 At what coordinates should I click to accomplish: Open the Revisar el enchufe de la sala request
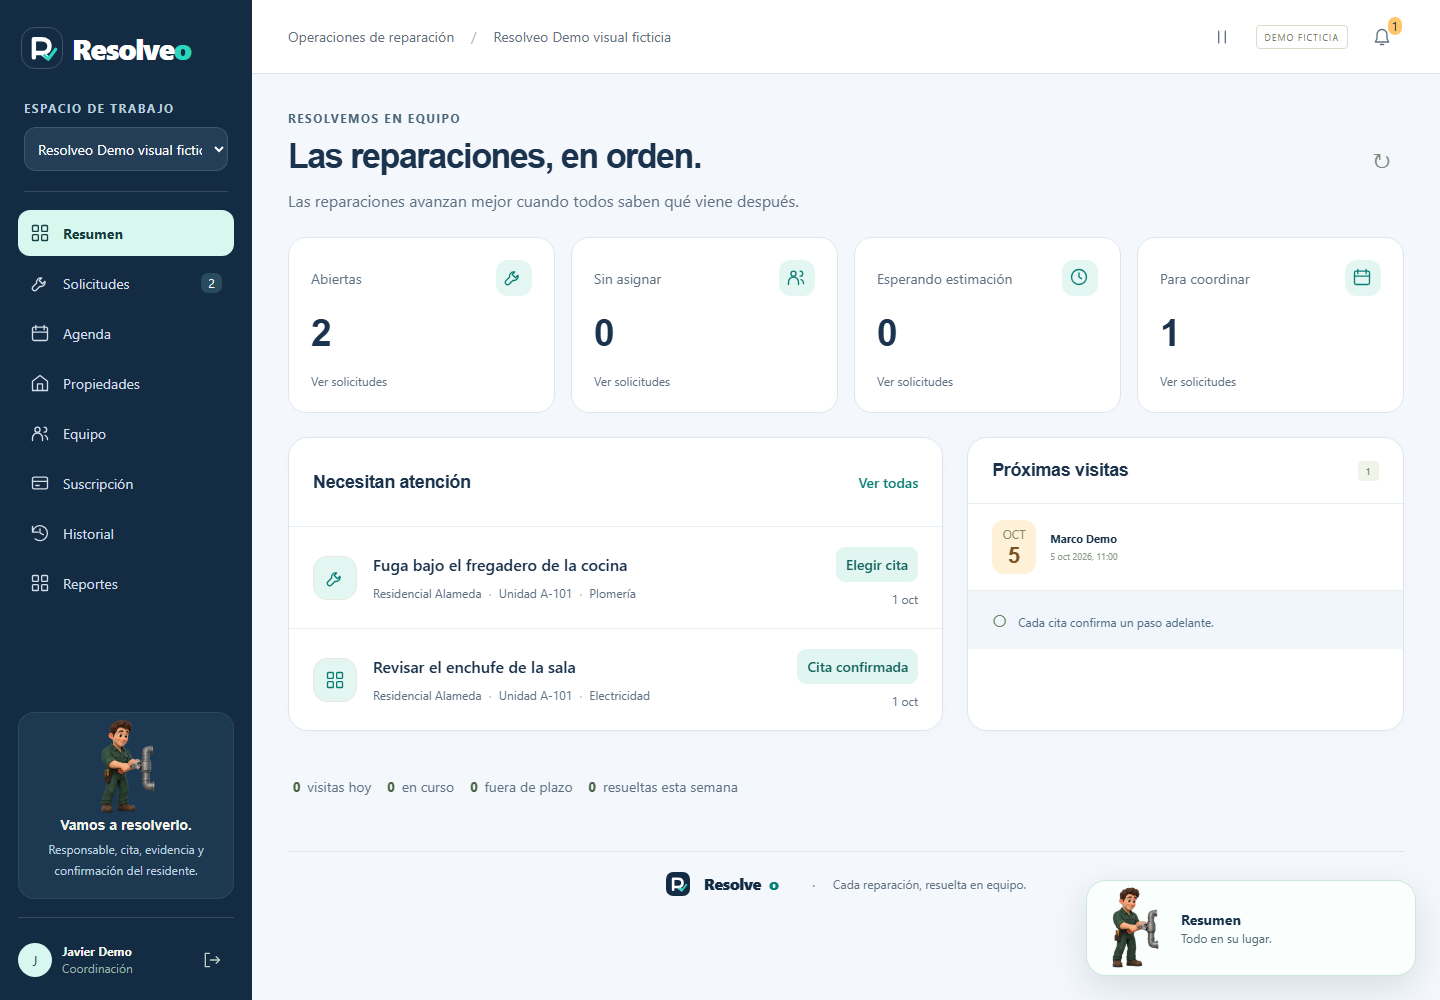point(615,680)
